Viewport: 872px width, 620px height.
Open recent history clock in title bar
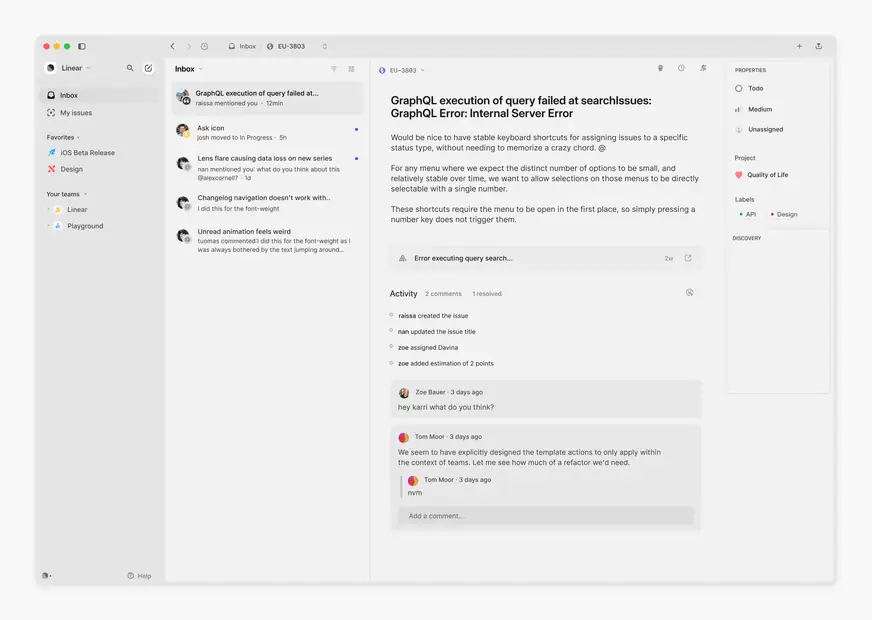tap(205, 46)
